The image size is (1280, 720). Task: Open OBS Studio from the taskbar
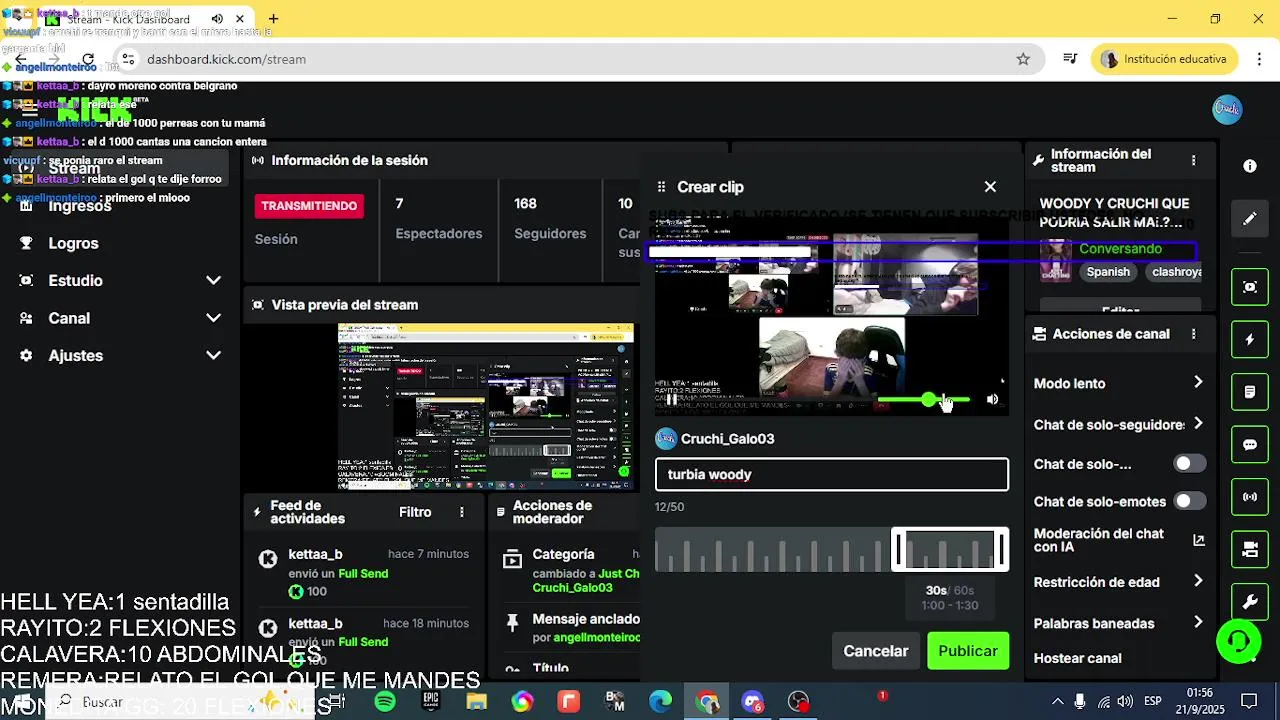tap(798, 702)
